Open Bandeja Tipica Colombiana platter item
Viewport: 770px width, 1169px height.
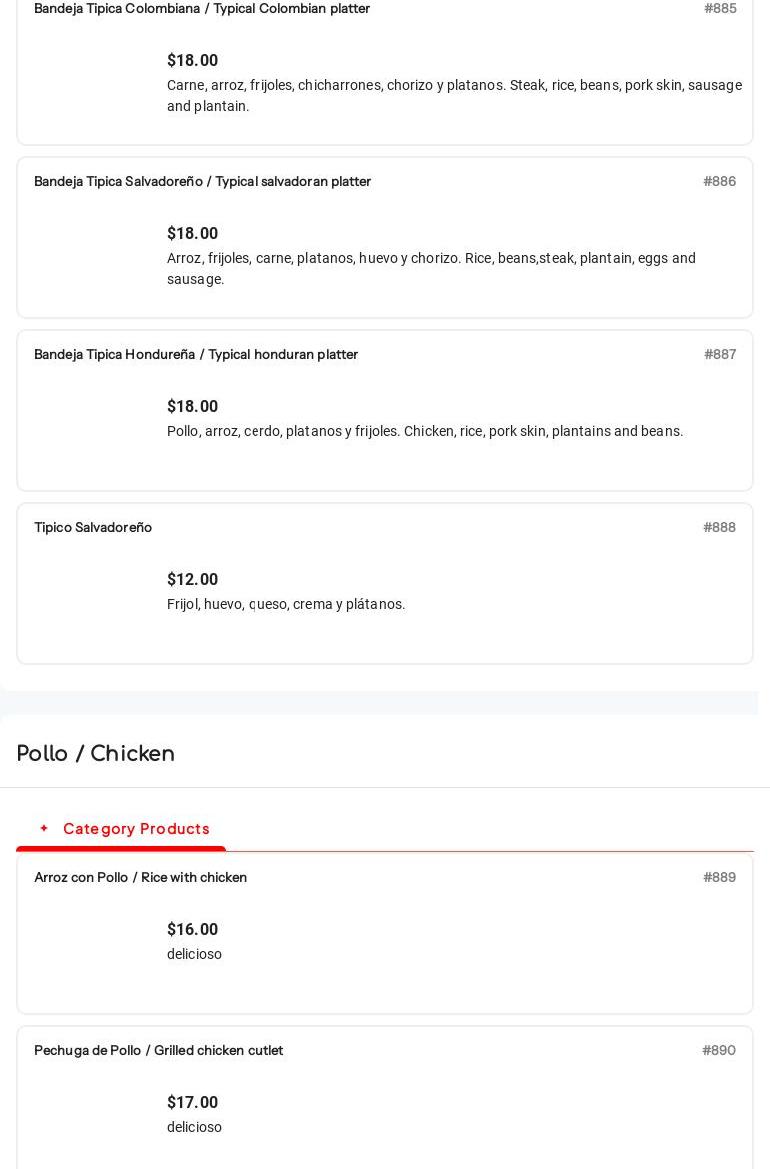point(202,8)
